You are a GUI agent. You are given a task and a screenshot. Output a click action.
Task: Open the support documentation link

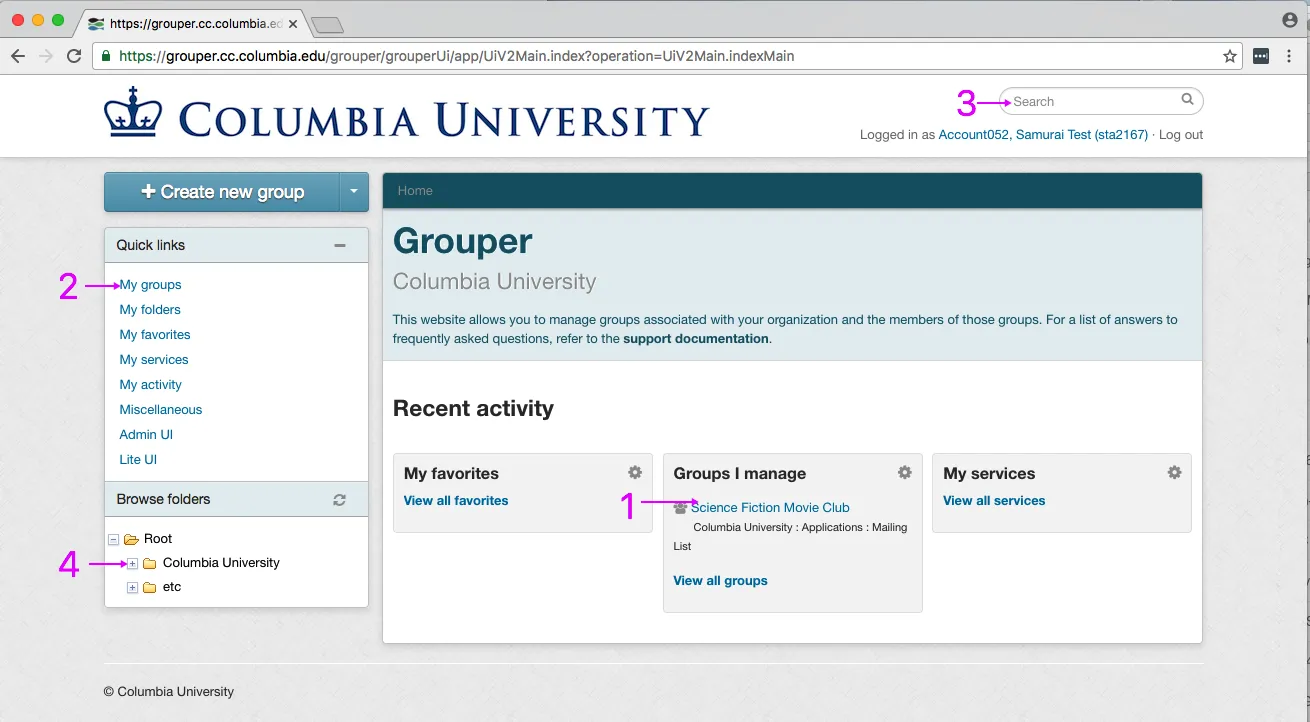pos(696,339)
